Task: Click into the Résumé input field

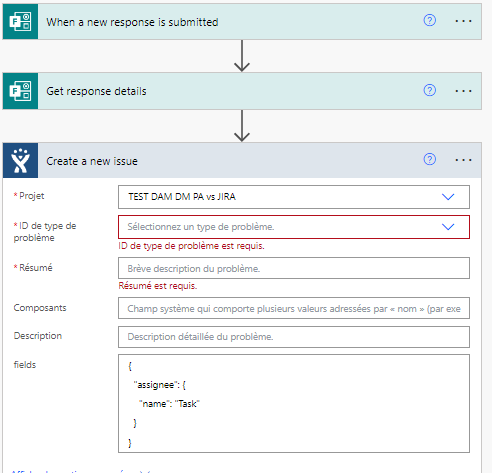Action: tap(294, 268)
